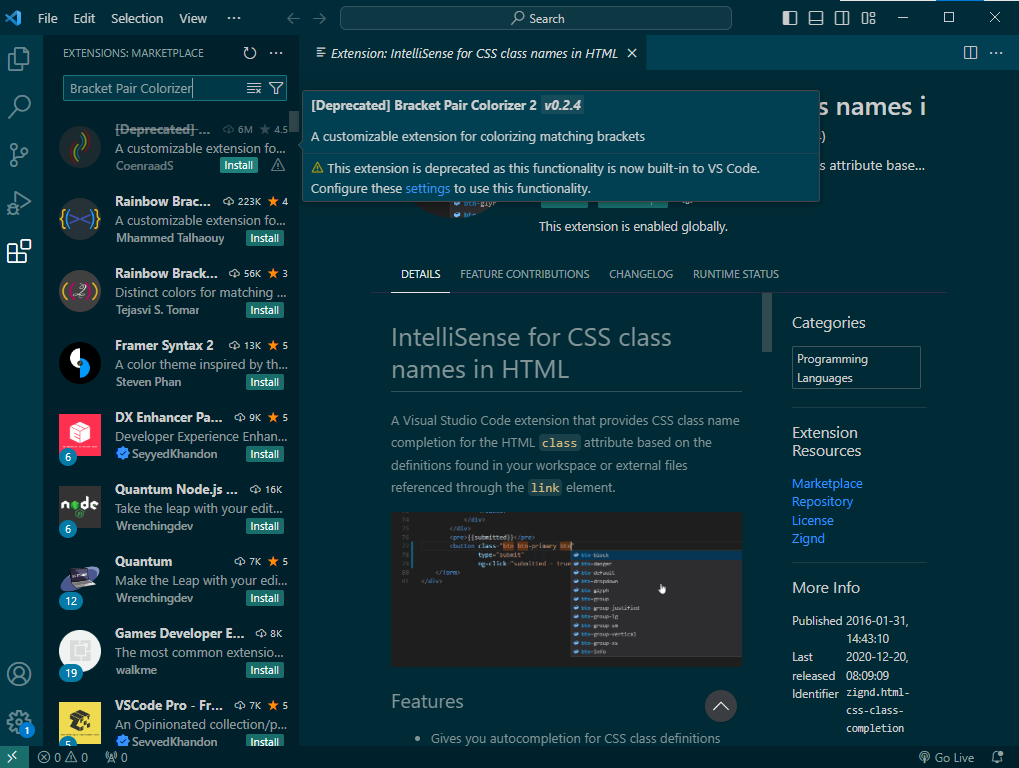
Task: Split the editor to the right
Action: click(970, 53)
